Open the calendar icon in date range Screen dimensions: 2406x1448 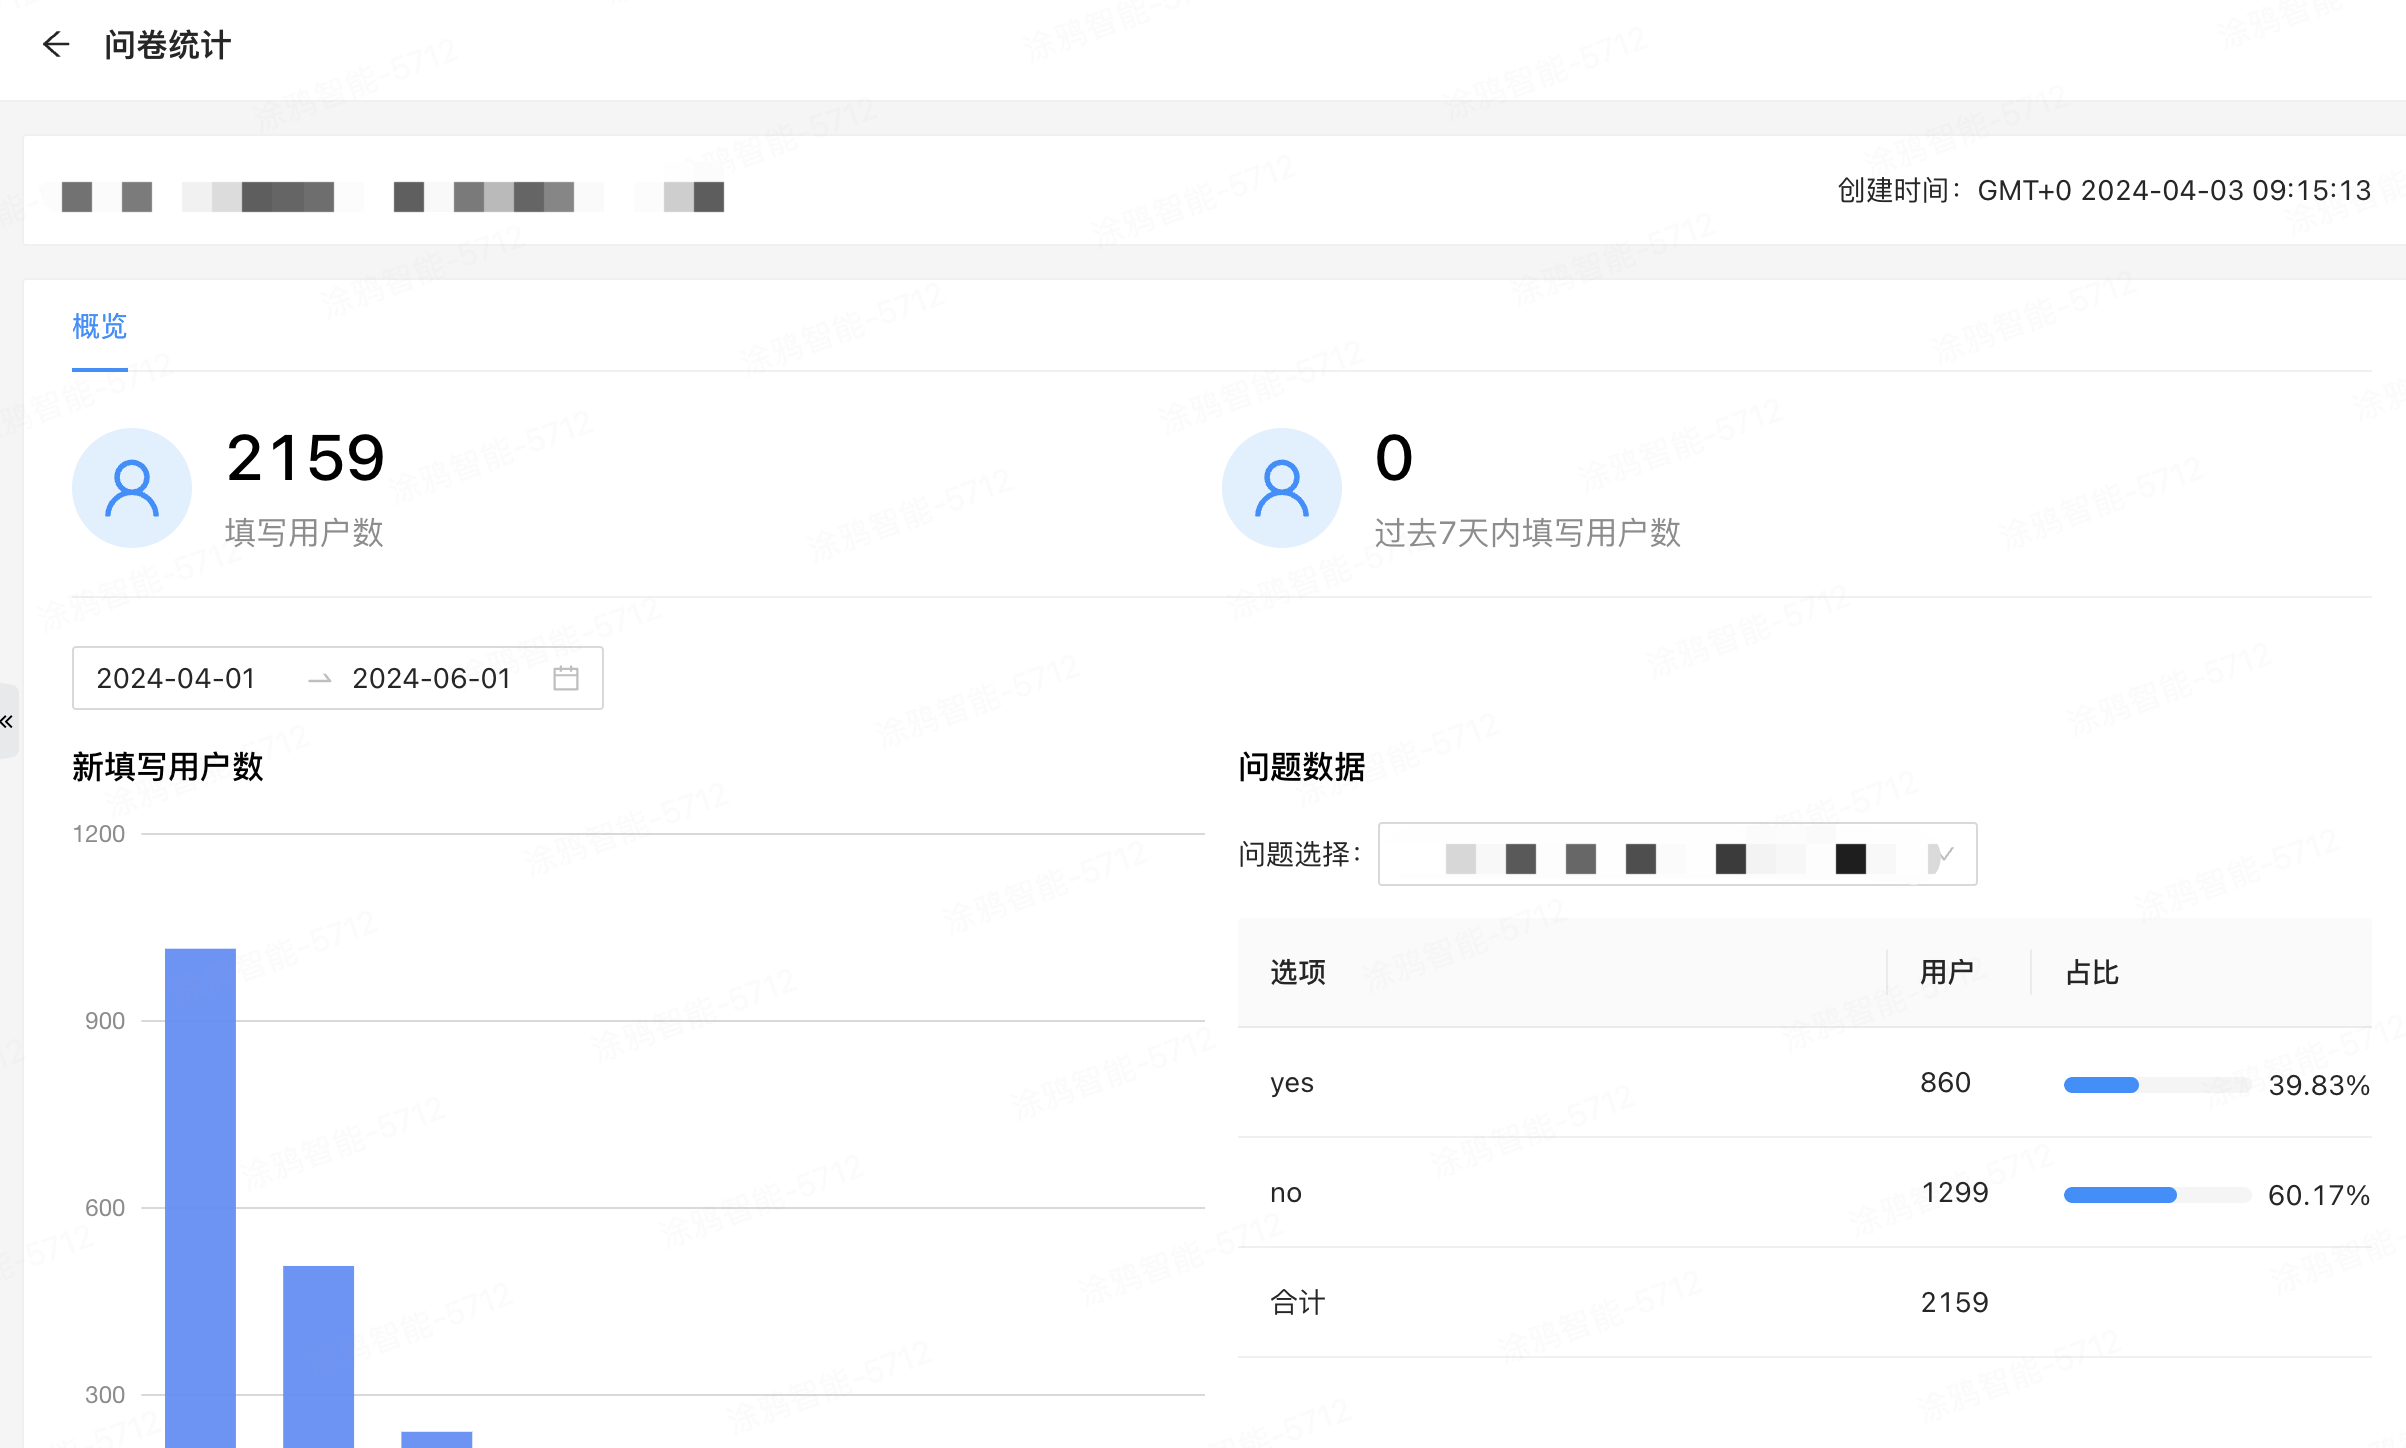click(566, 678)
